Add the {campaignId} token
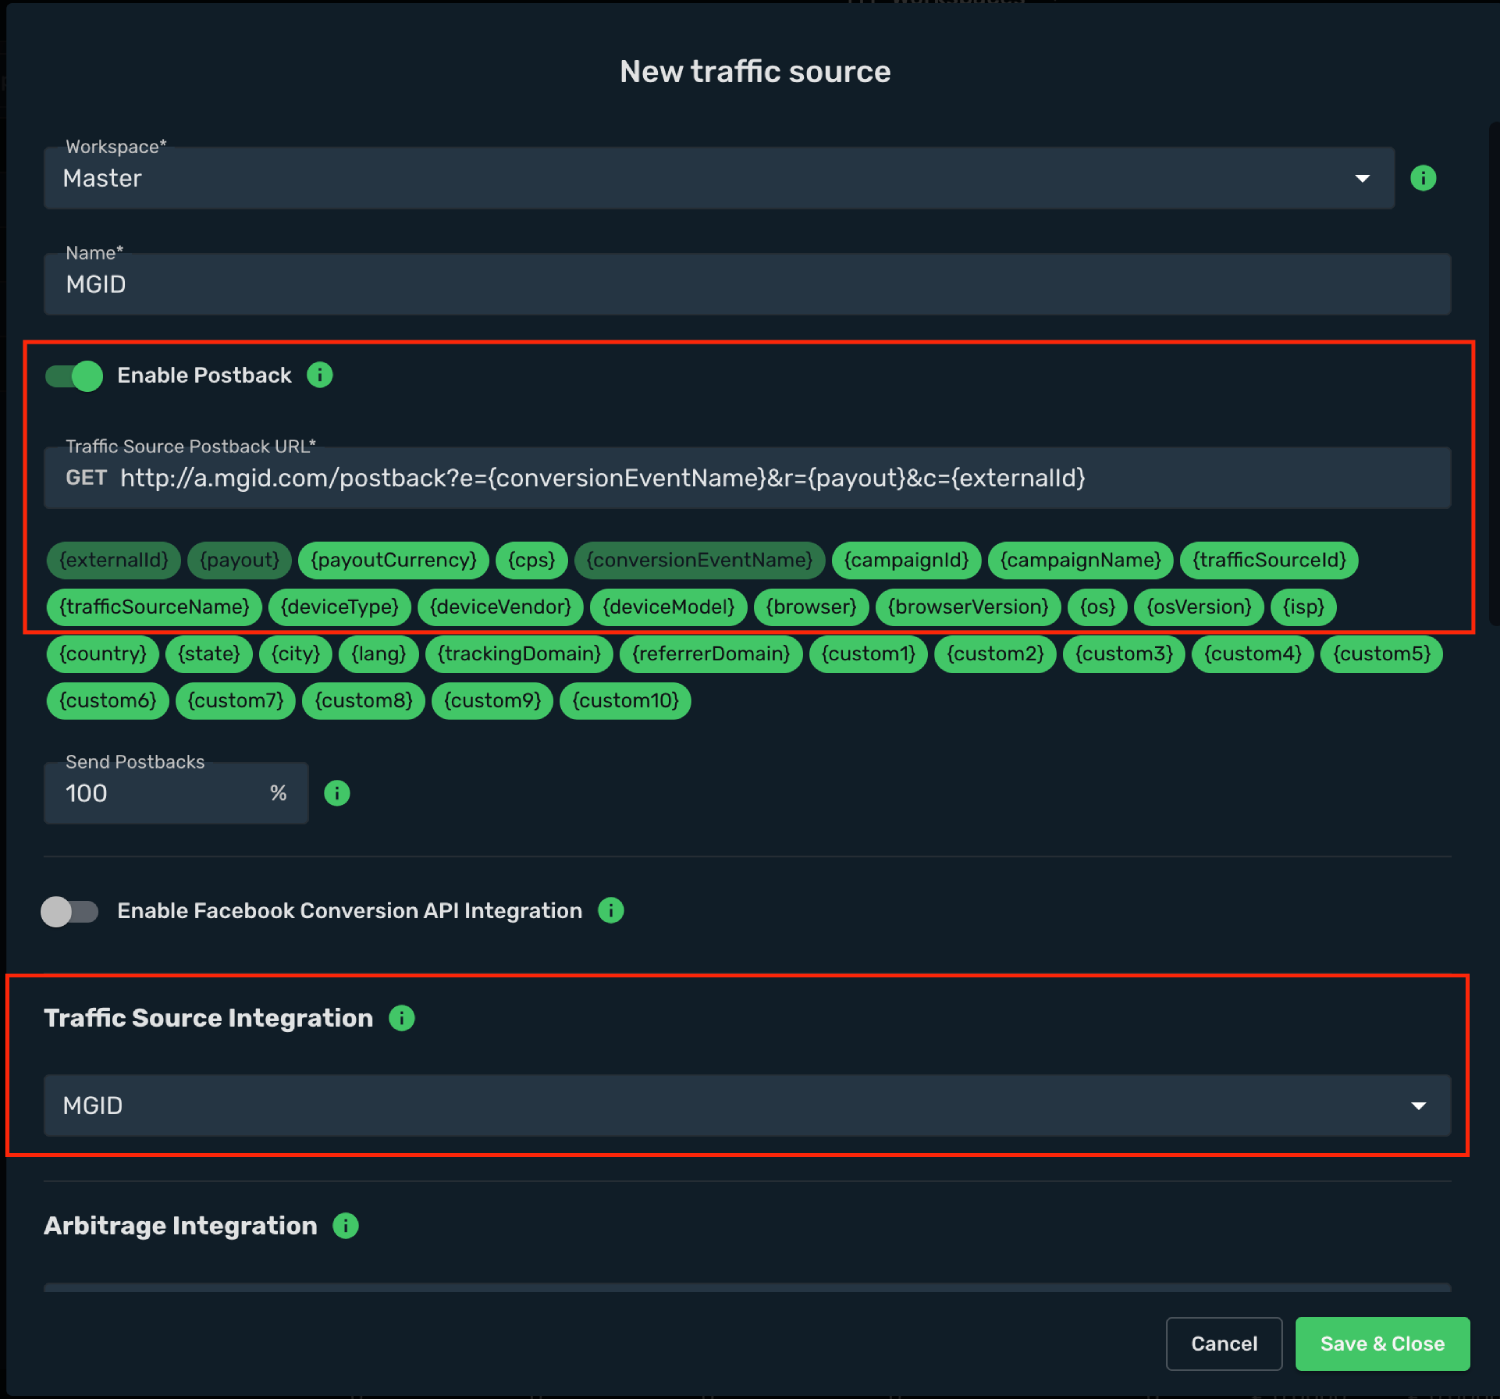 (907, 560)
